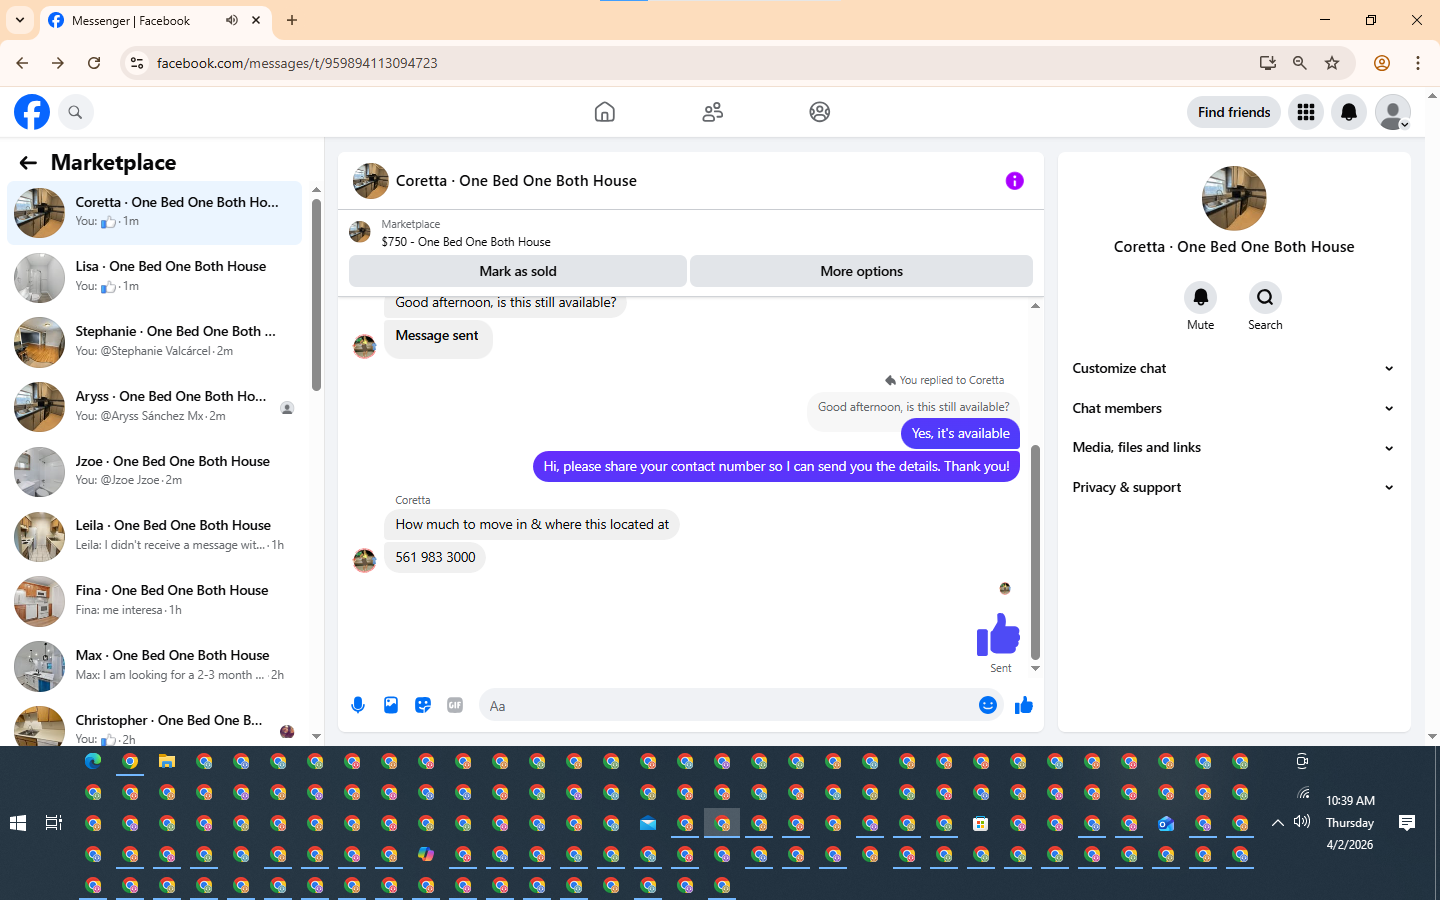Screen dimensions: 1440x900
Task: Open the emoji picker in message box
Action: [988, 705]
